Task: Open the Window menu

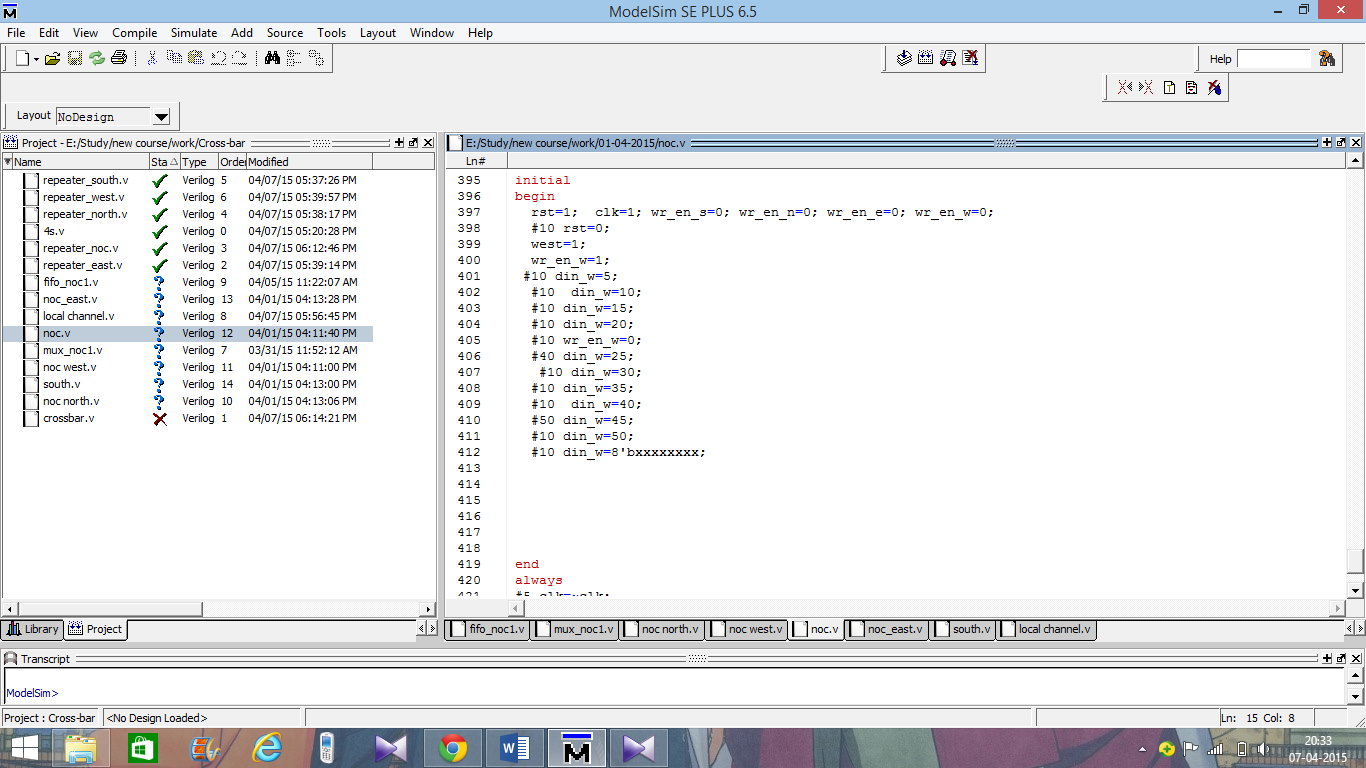Action: [432, 33]
